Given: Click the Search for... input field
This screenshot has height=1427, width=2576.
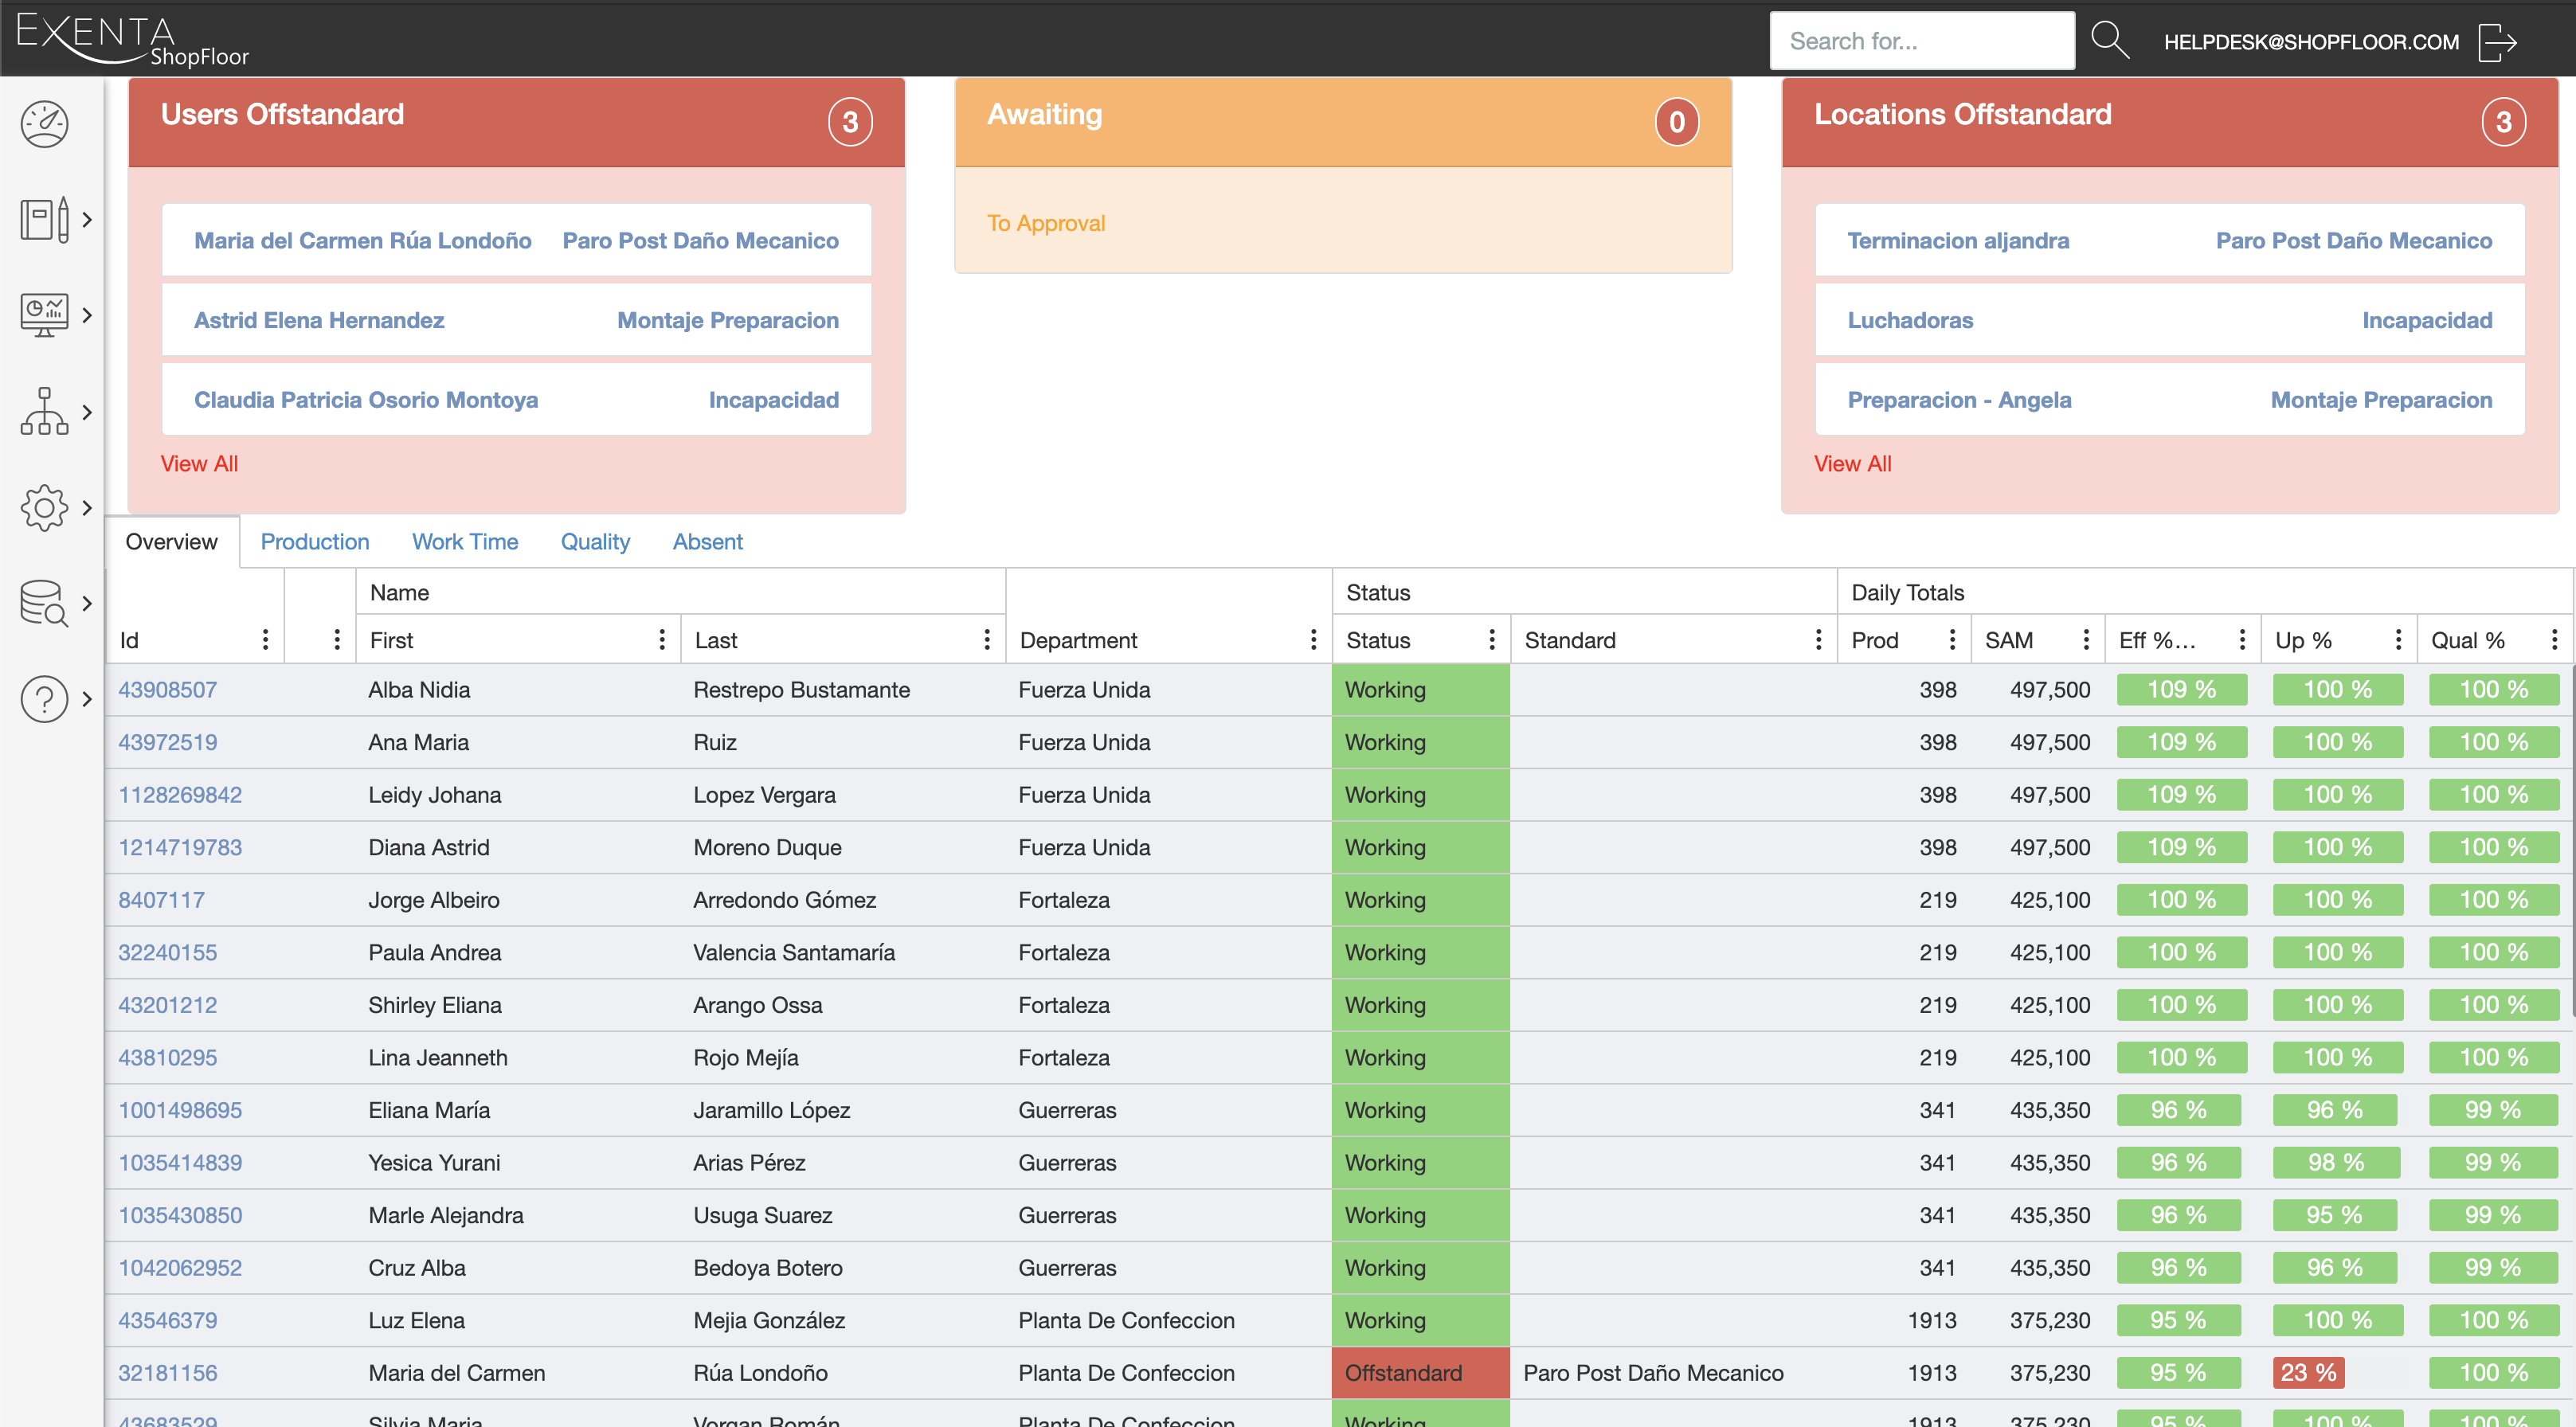Looking at the screenshot, I should pyautogui.click(x=1921, y=41).
